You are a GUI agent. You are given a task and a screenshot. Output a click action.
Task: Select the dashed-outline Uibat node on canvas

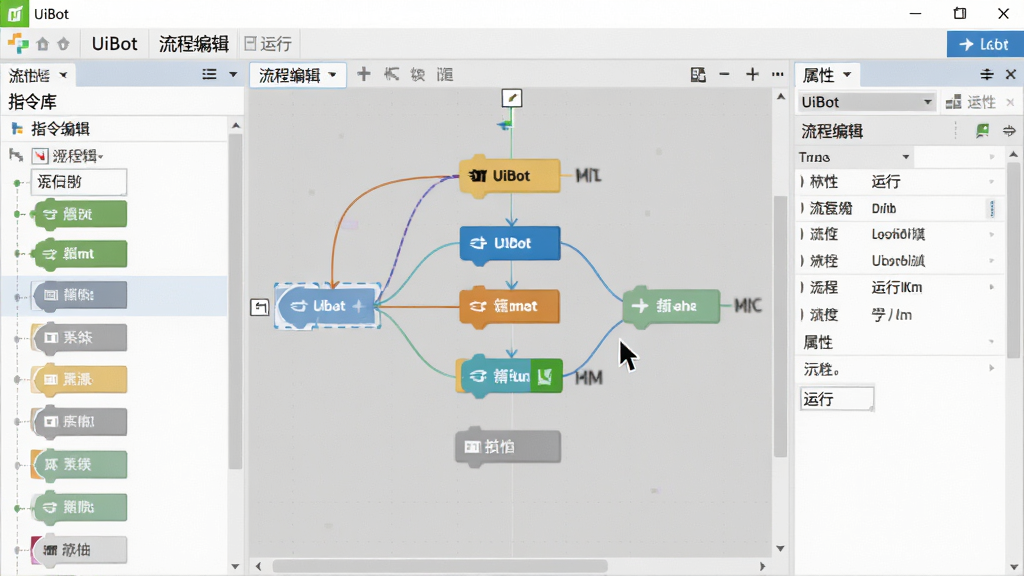point(328,306)
